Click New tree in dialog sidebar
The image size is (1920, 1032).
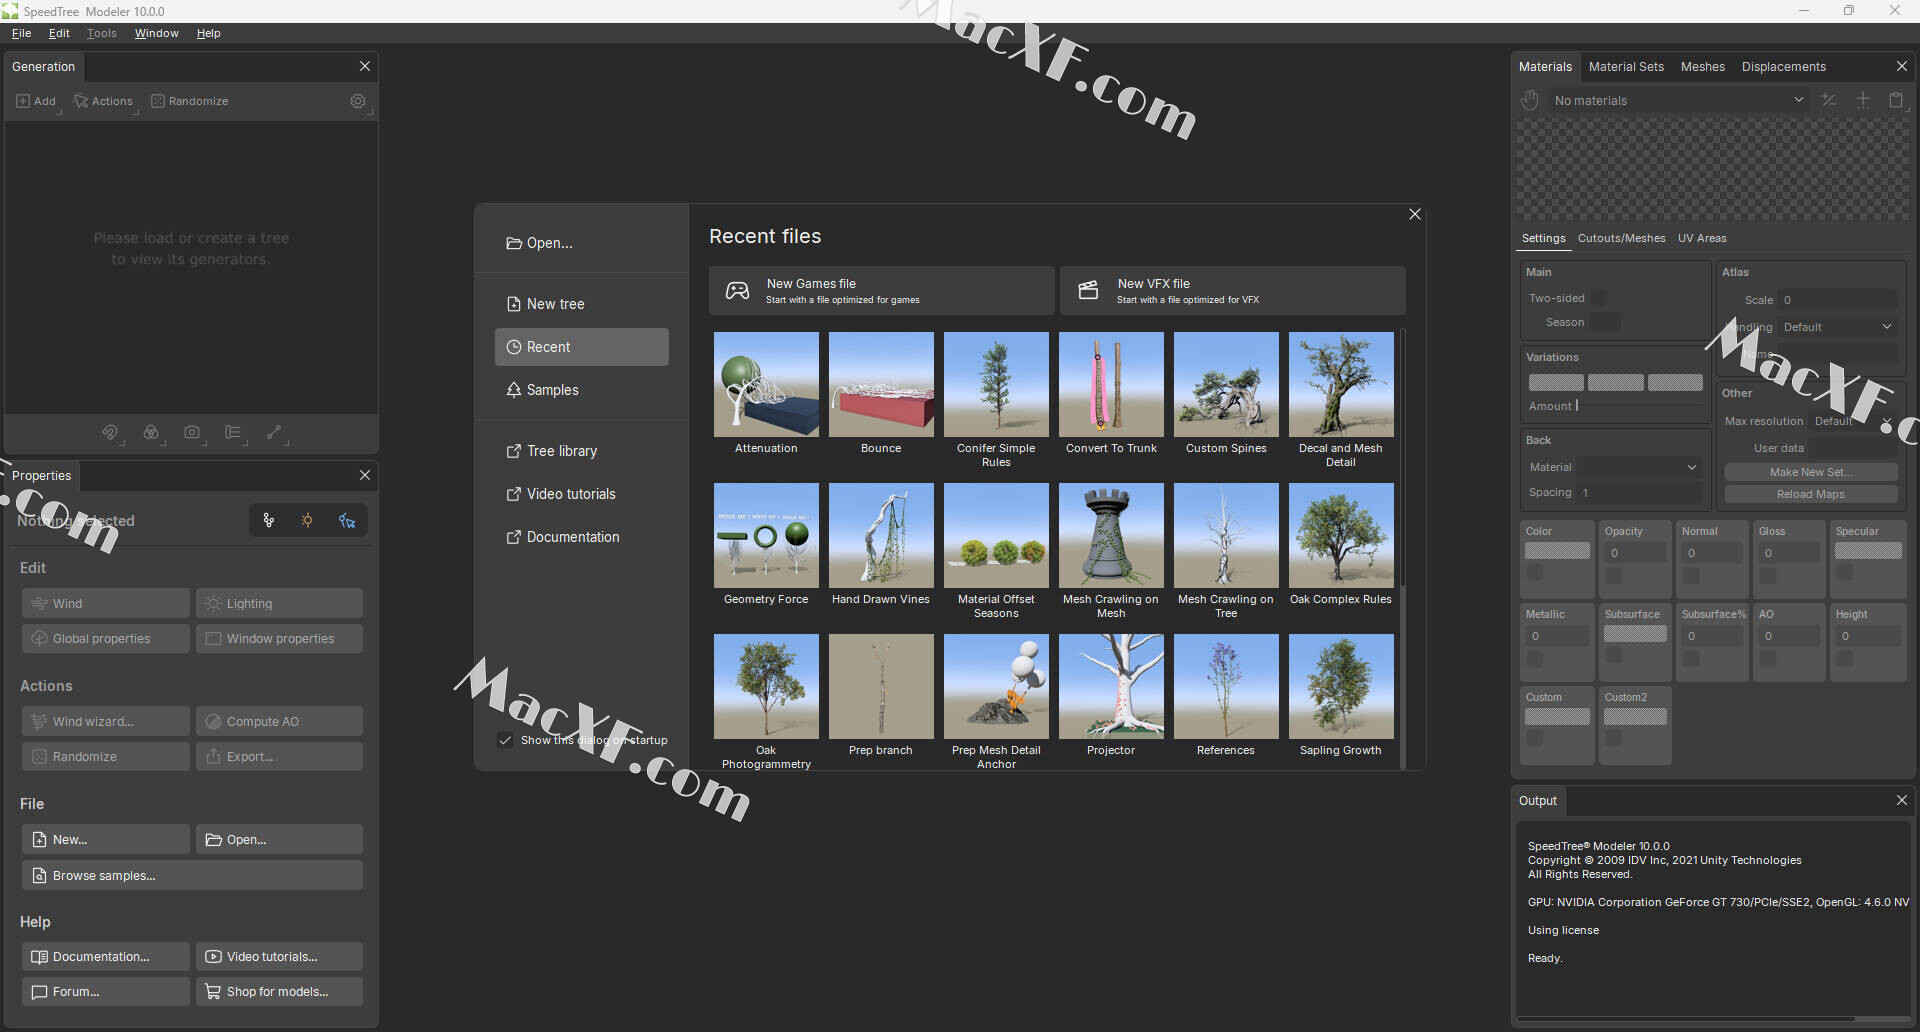[x=582, y=304]
